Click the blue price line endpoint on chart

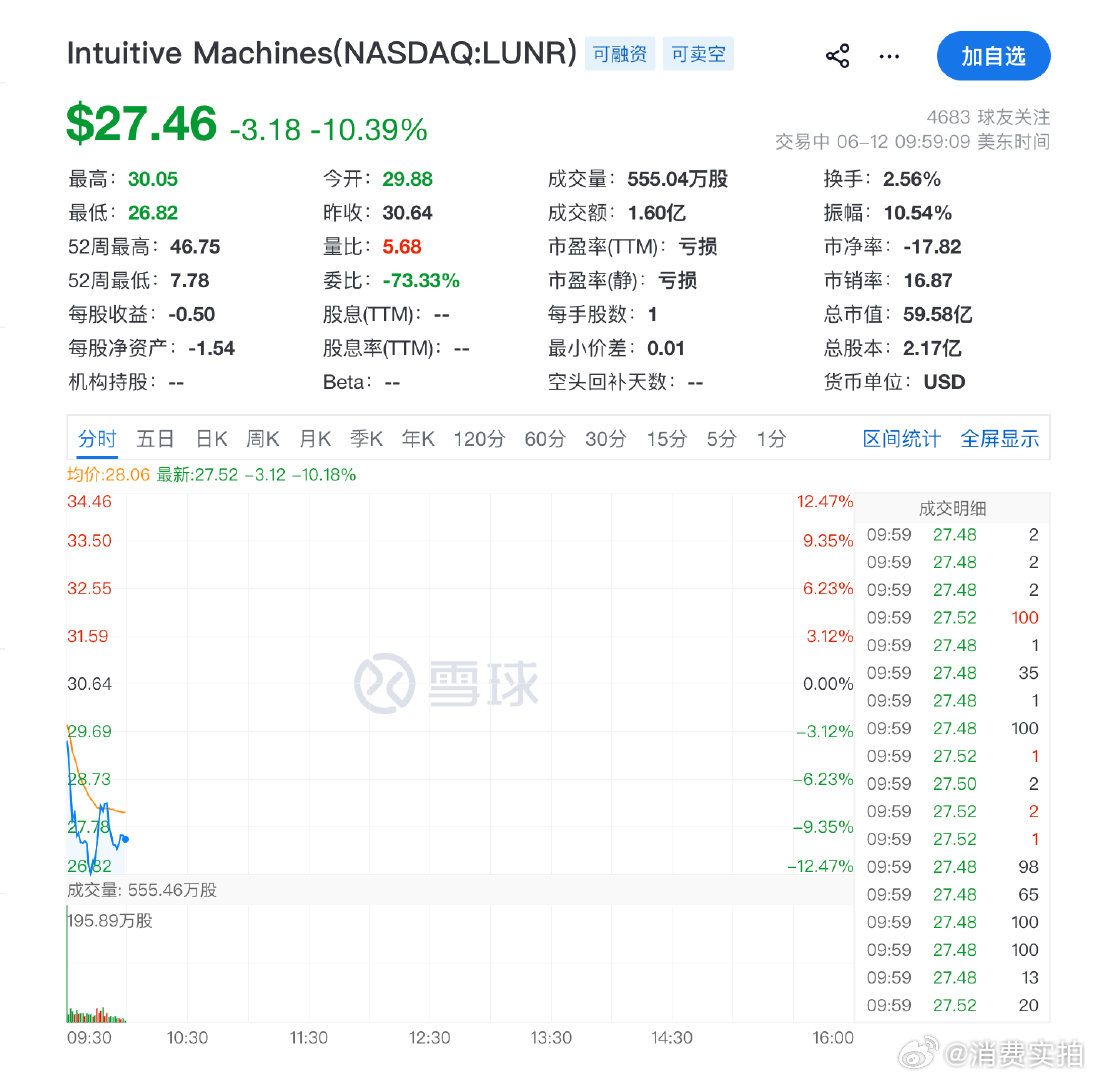point(126,839)
